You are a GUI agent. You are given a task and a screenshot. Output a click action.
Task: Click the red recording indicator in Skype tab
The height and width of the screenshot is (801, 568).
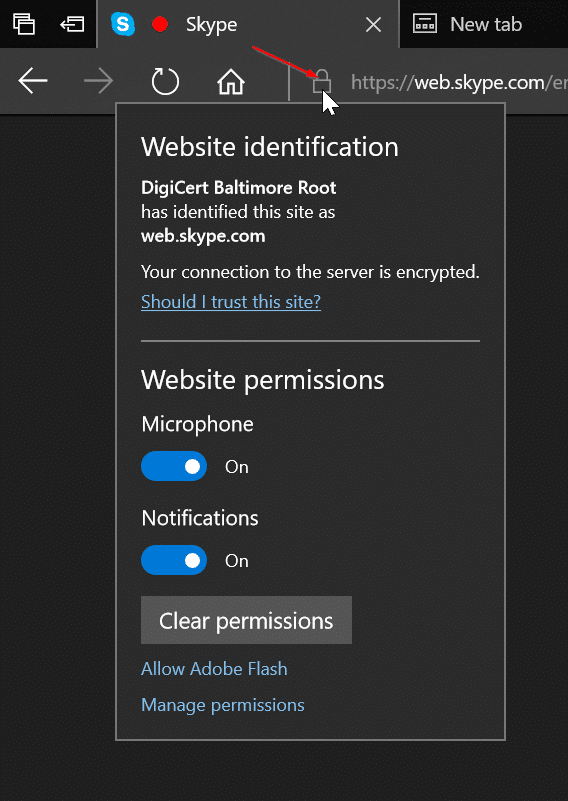click(x=160, y=24)
